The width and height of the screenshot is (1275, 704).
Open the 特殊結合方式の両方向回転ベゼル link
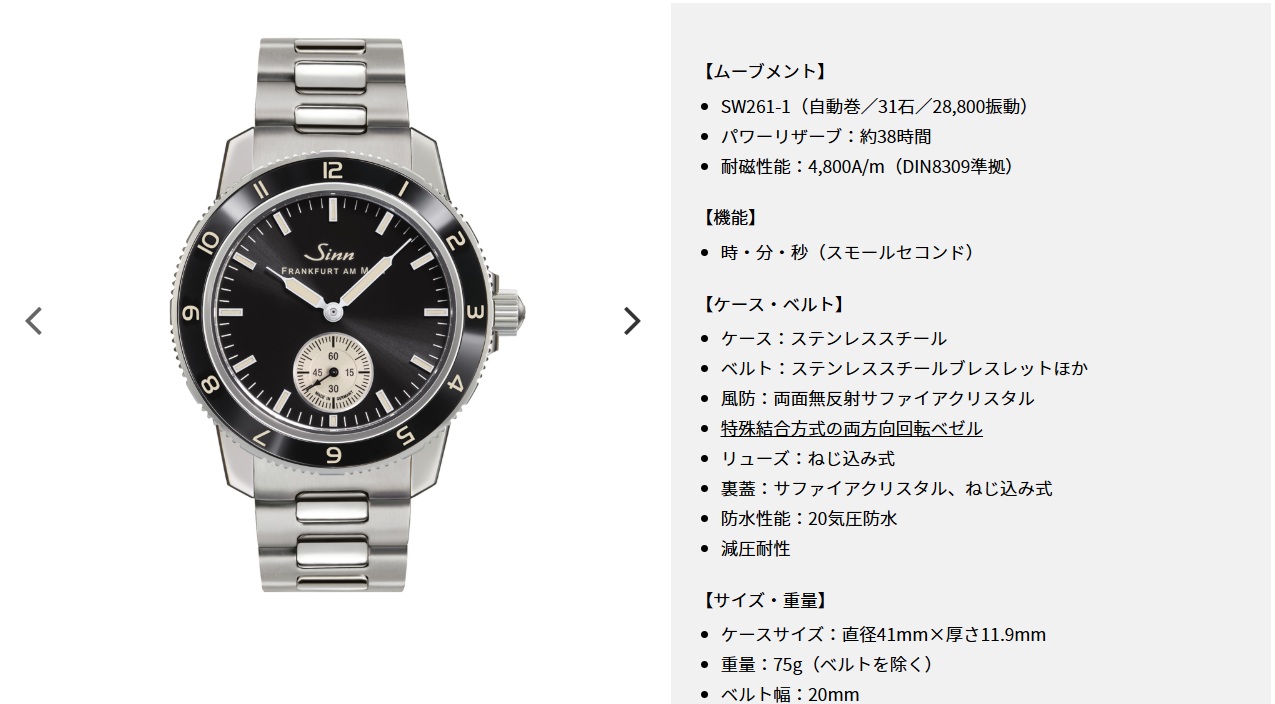(851, 428)
